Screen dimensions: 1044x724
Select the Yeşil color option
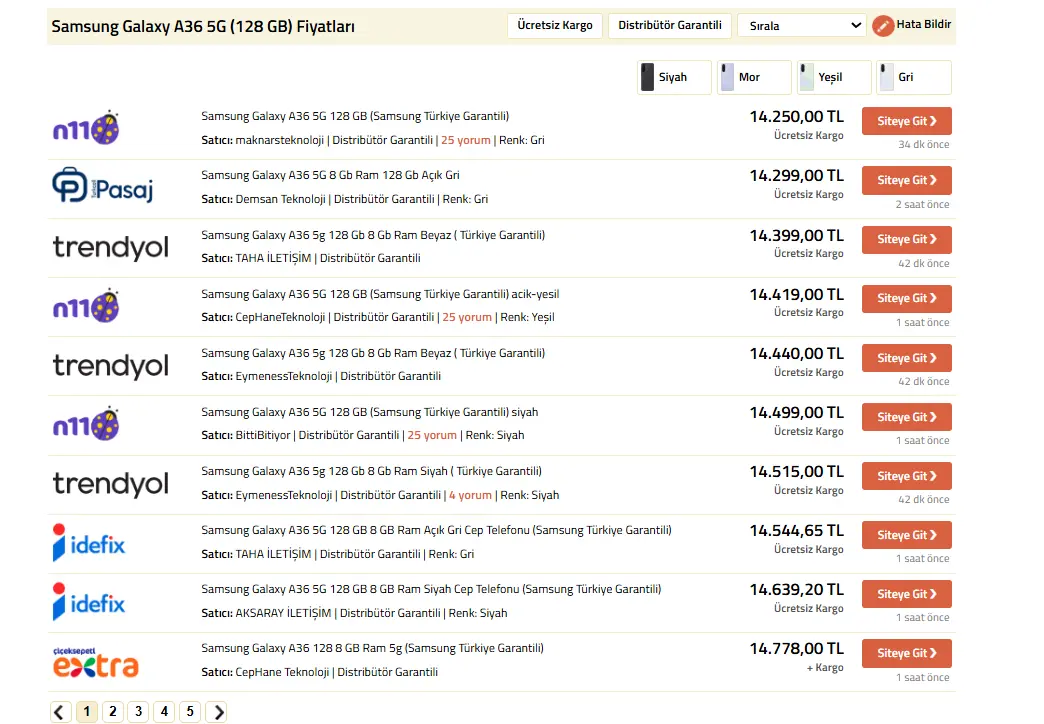point(834,77)
